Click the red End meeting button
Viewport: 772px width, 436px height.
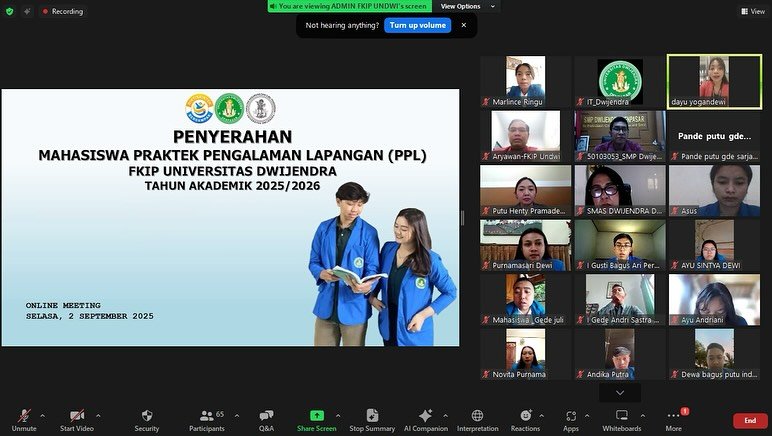[750, 421]
